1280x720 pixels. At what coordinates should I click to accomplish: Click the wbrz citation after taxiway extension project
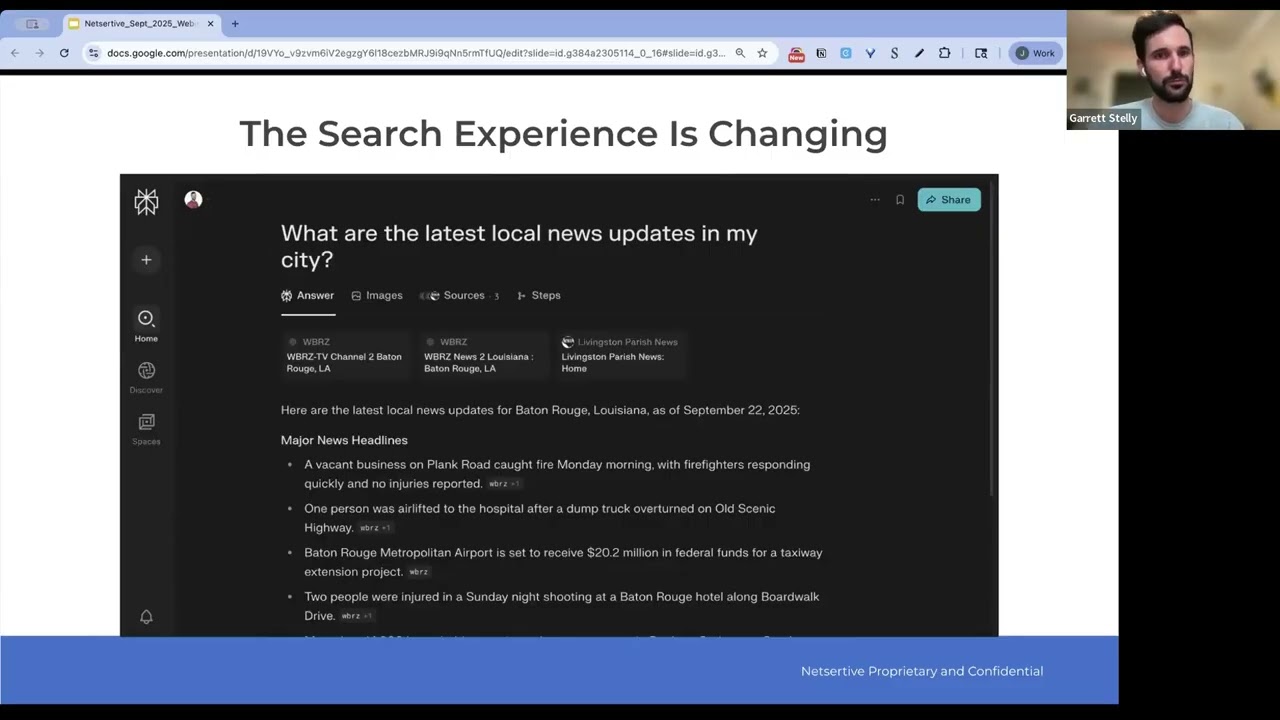click(x=419, y=572)
